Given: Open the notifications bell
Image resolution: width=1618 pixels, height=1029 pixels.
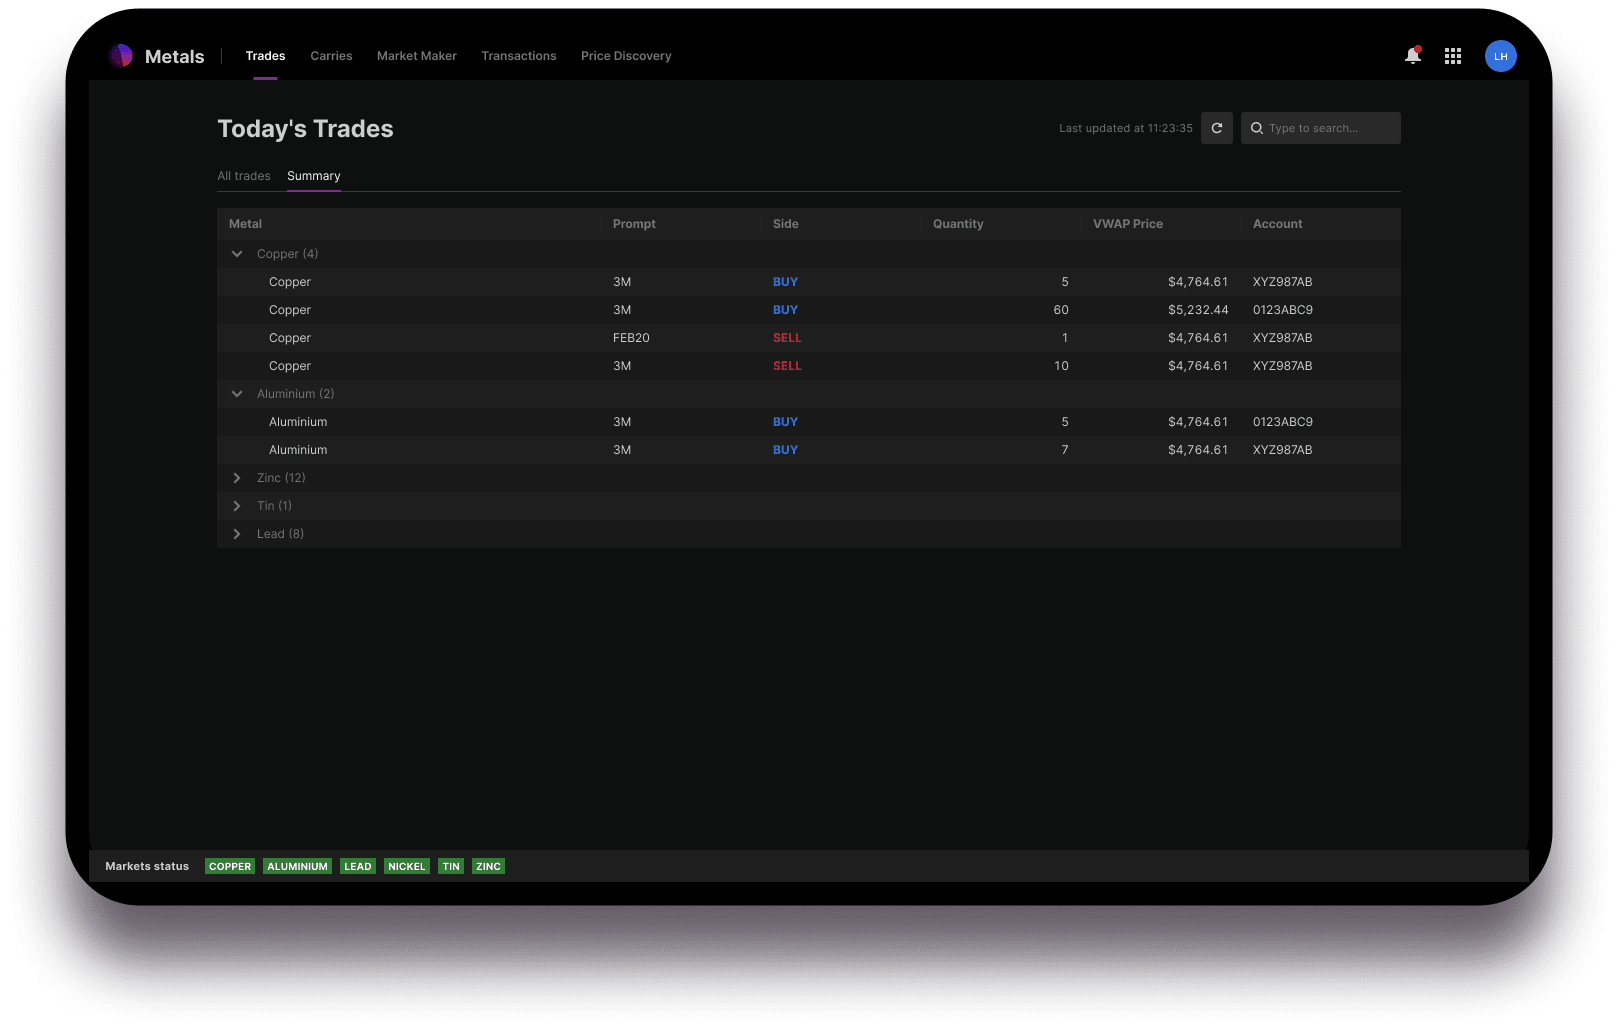Looking at the screenshot, I should click(1413, 56).
